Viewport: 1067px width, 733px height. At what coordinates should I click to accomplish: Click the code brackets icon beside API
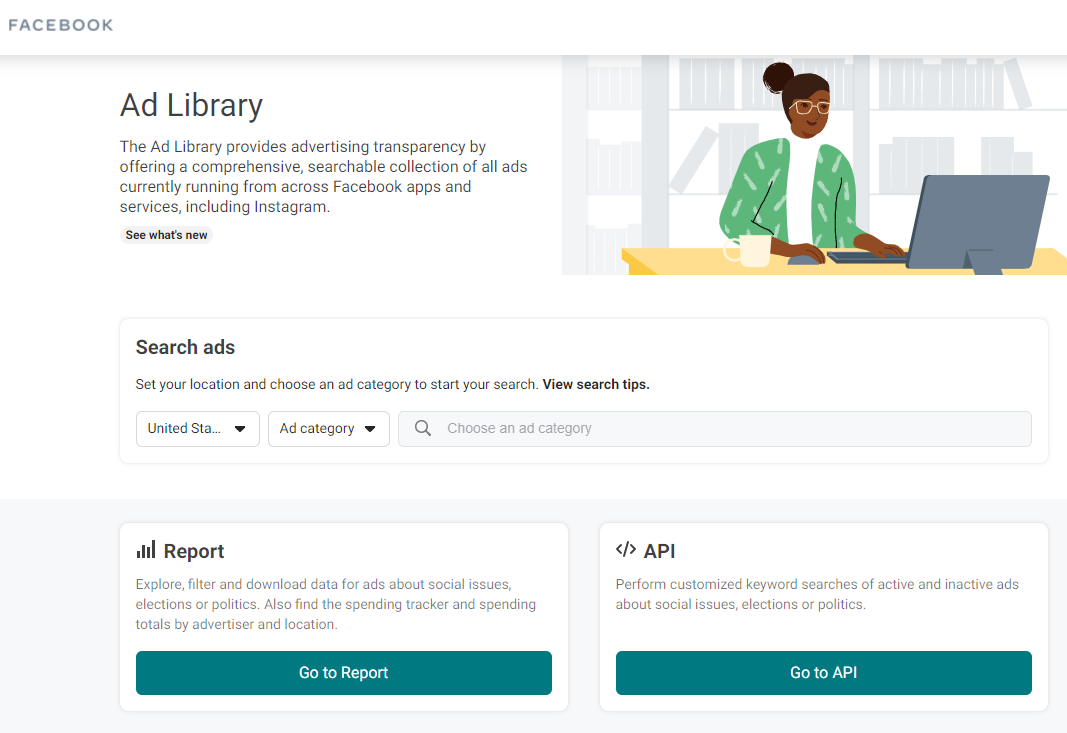625,549
